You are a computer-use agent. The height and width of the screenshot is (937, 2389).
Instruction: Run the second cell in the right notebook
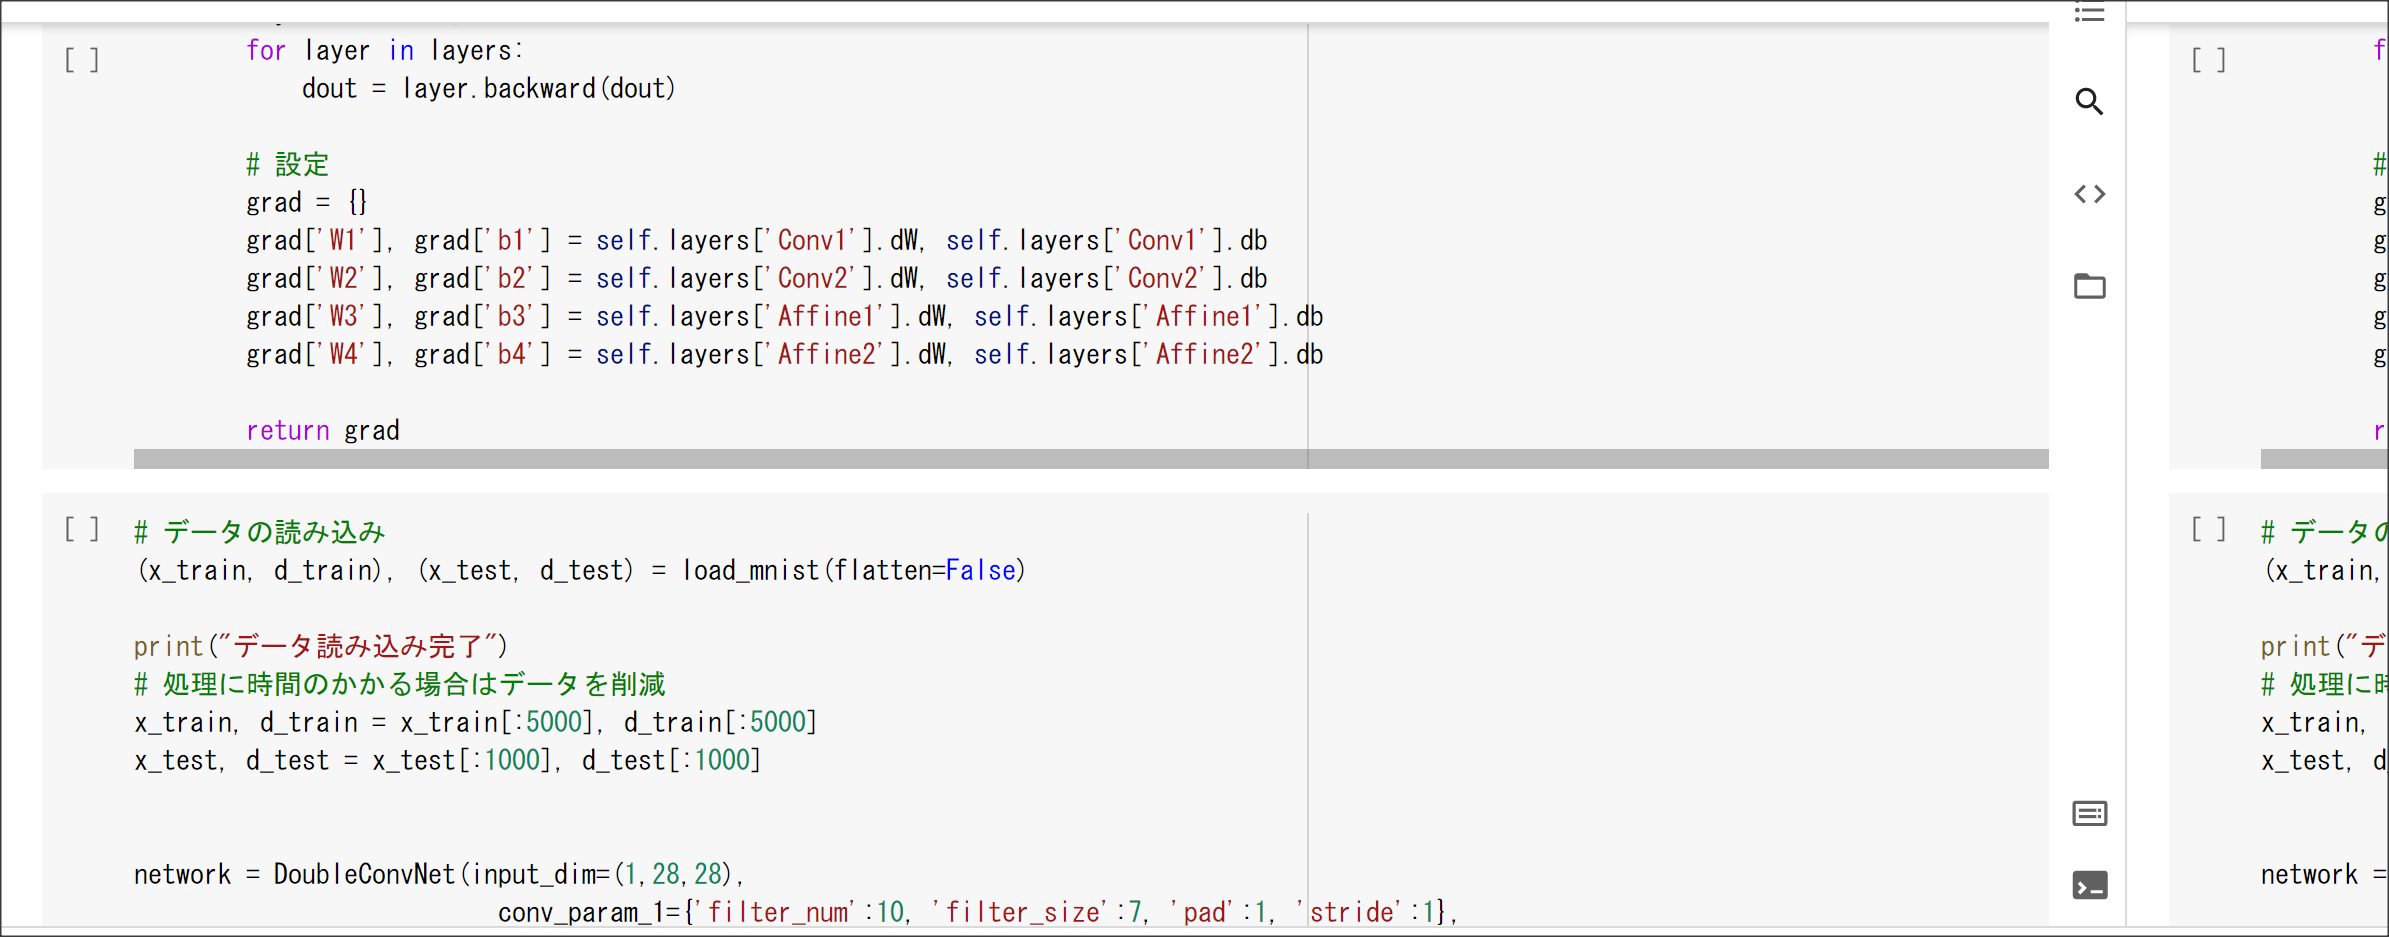pyautogui.click(x=2208, y=529)
